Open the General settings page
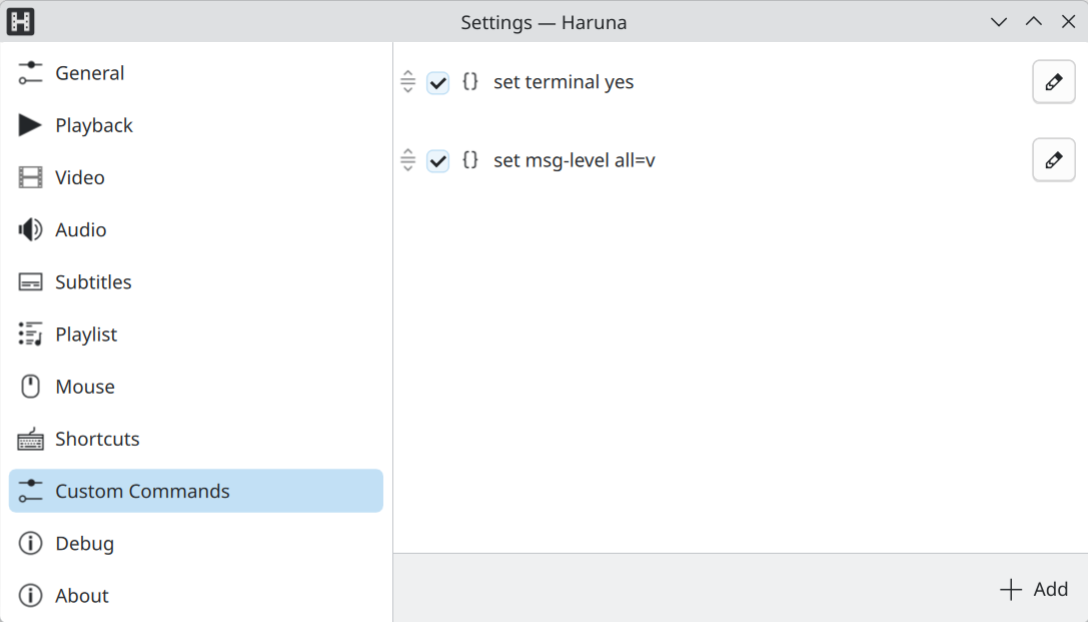Image resolution: width=1088 pixels, height=622 pixels. point(90,73)
